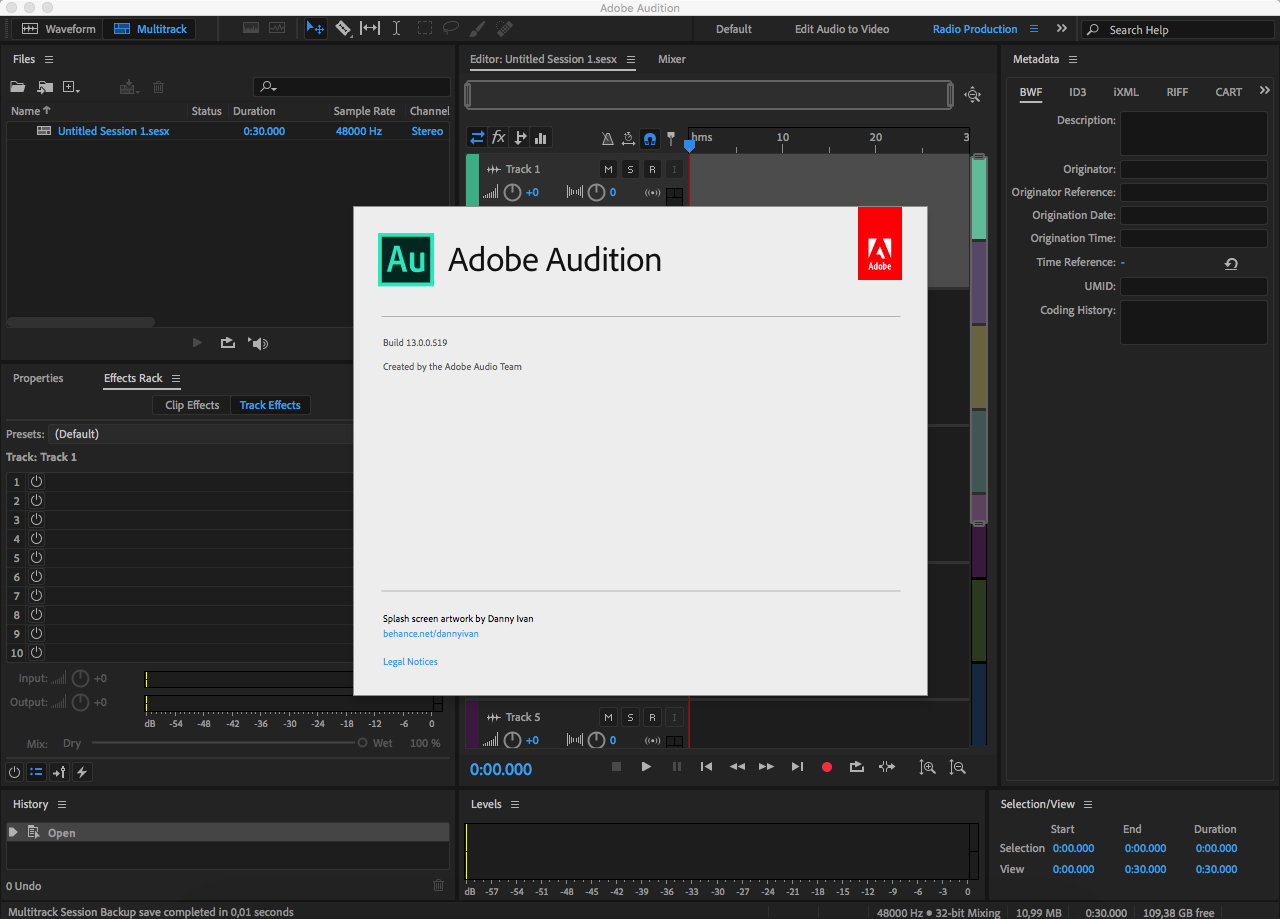The width and height of the screenshot is (1280, 919).
Task: Open the Files panel menu
Action: [49, 60]
